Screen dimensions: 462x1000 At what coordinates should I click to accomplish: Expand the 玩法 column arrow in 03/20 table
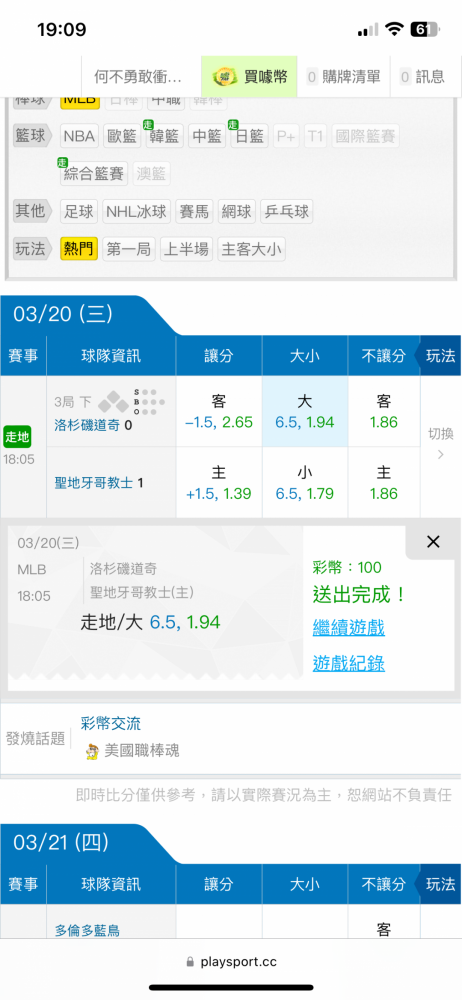(x=437, y=355)
